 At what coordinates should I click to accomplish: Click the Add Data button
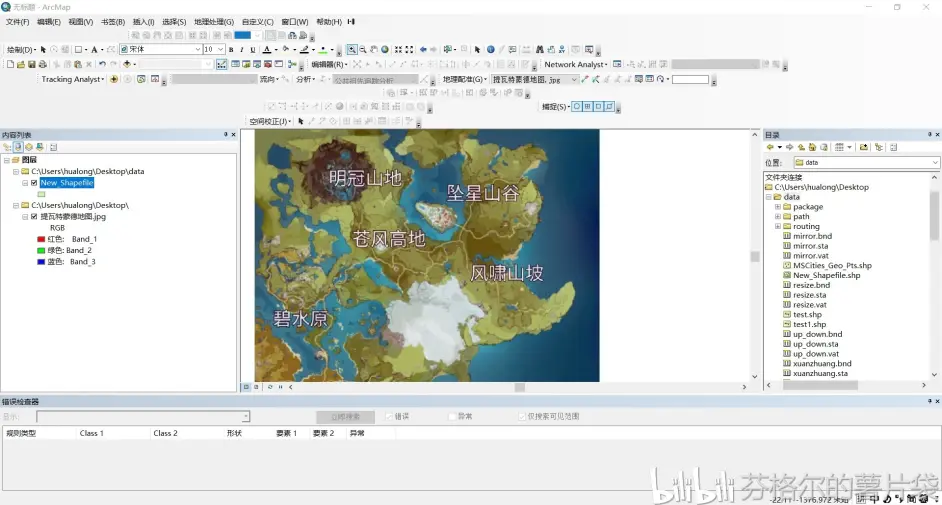127,64
